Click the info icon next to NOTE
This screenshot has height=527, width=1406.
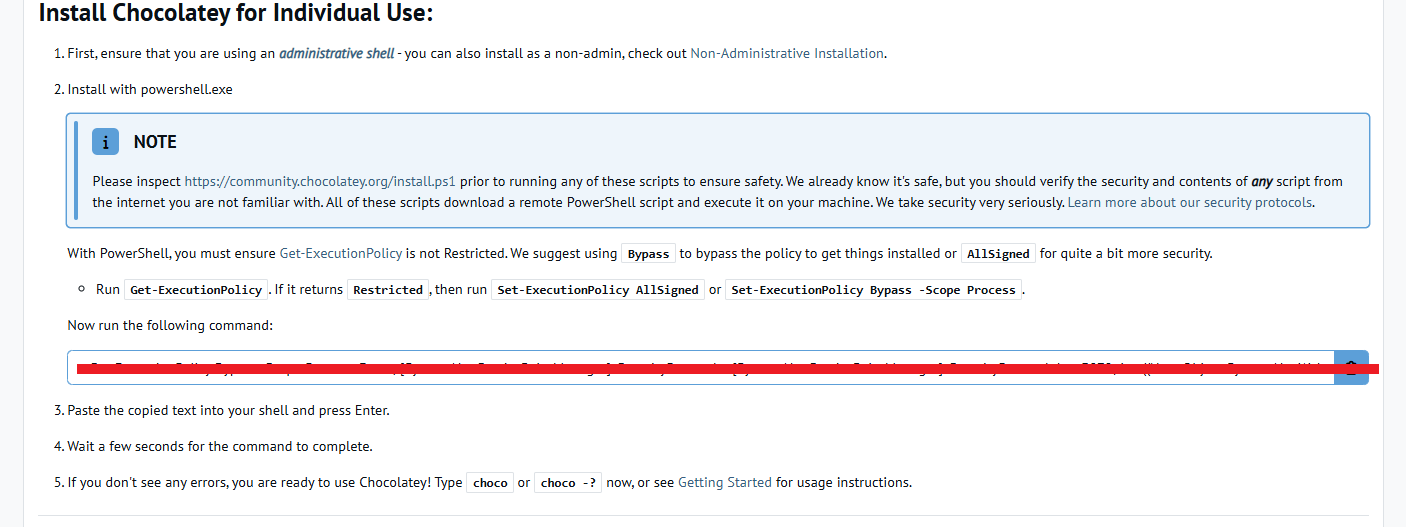click(x=105, y=142)
